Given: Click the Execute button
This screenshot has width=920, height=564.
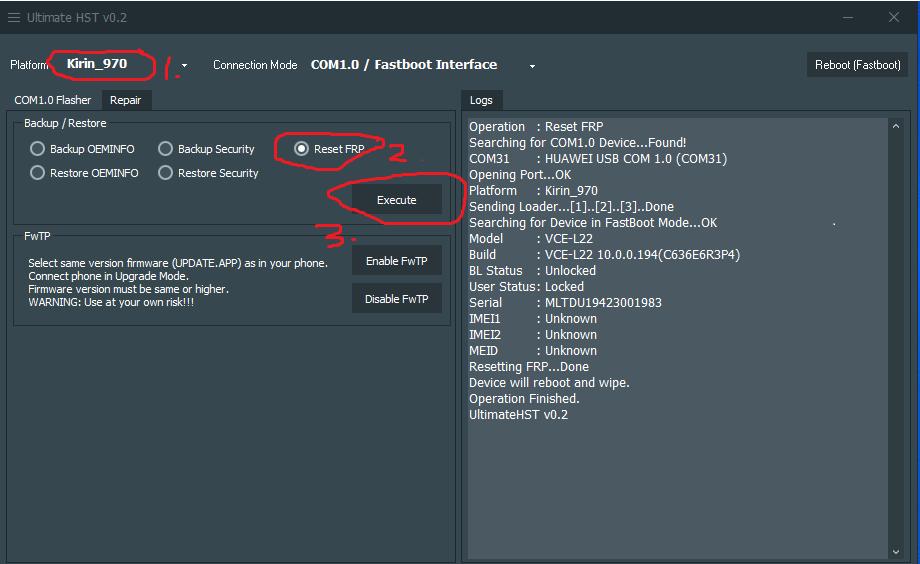Looking at the screenshot, I should [x=397, y=200].
